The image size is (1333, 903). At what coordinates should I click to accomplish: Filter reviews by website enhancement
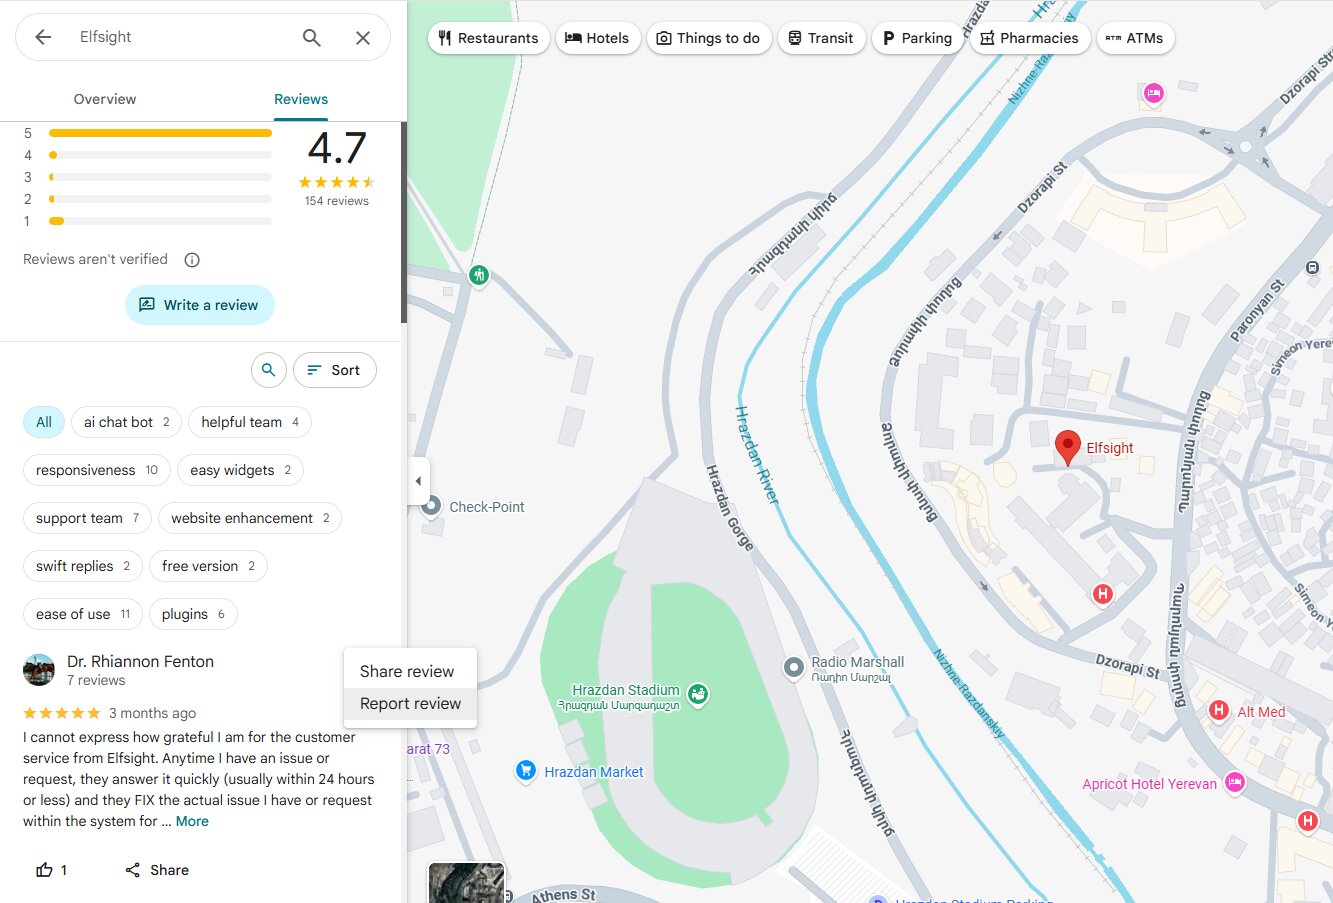point(250,518)
